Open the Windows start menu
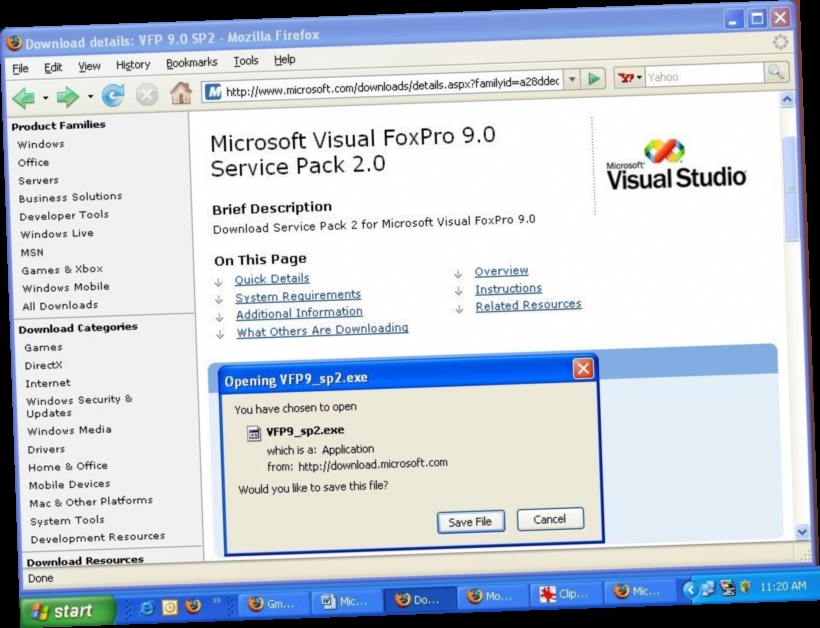The height and width of the screenshot is (628, 820). click(67, 610)
